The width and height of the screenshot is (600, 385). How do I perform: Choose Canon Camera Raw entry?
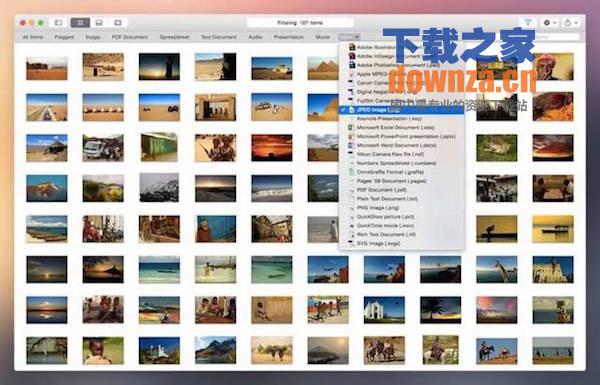(402, 83)
